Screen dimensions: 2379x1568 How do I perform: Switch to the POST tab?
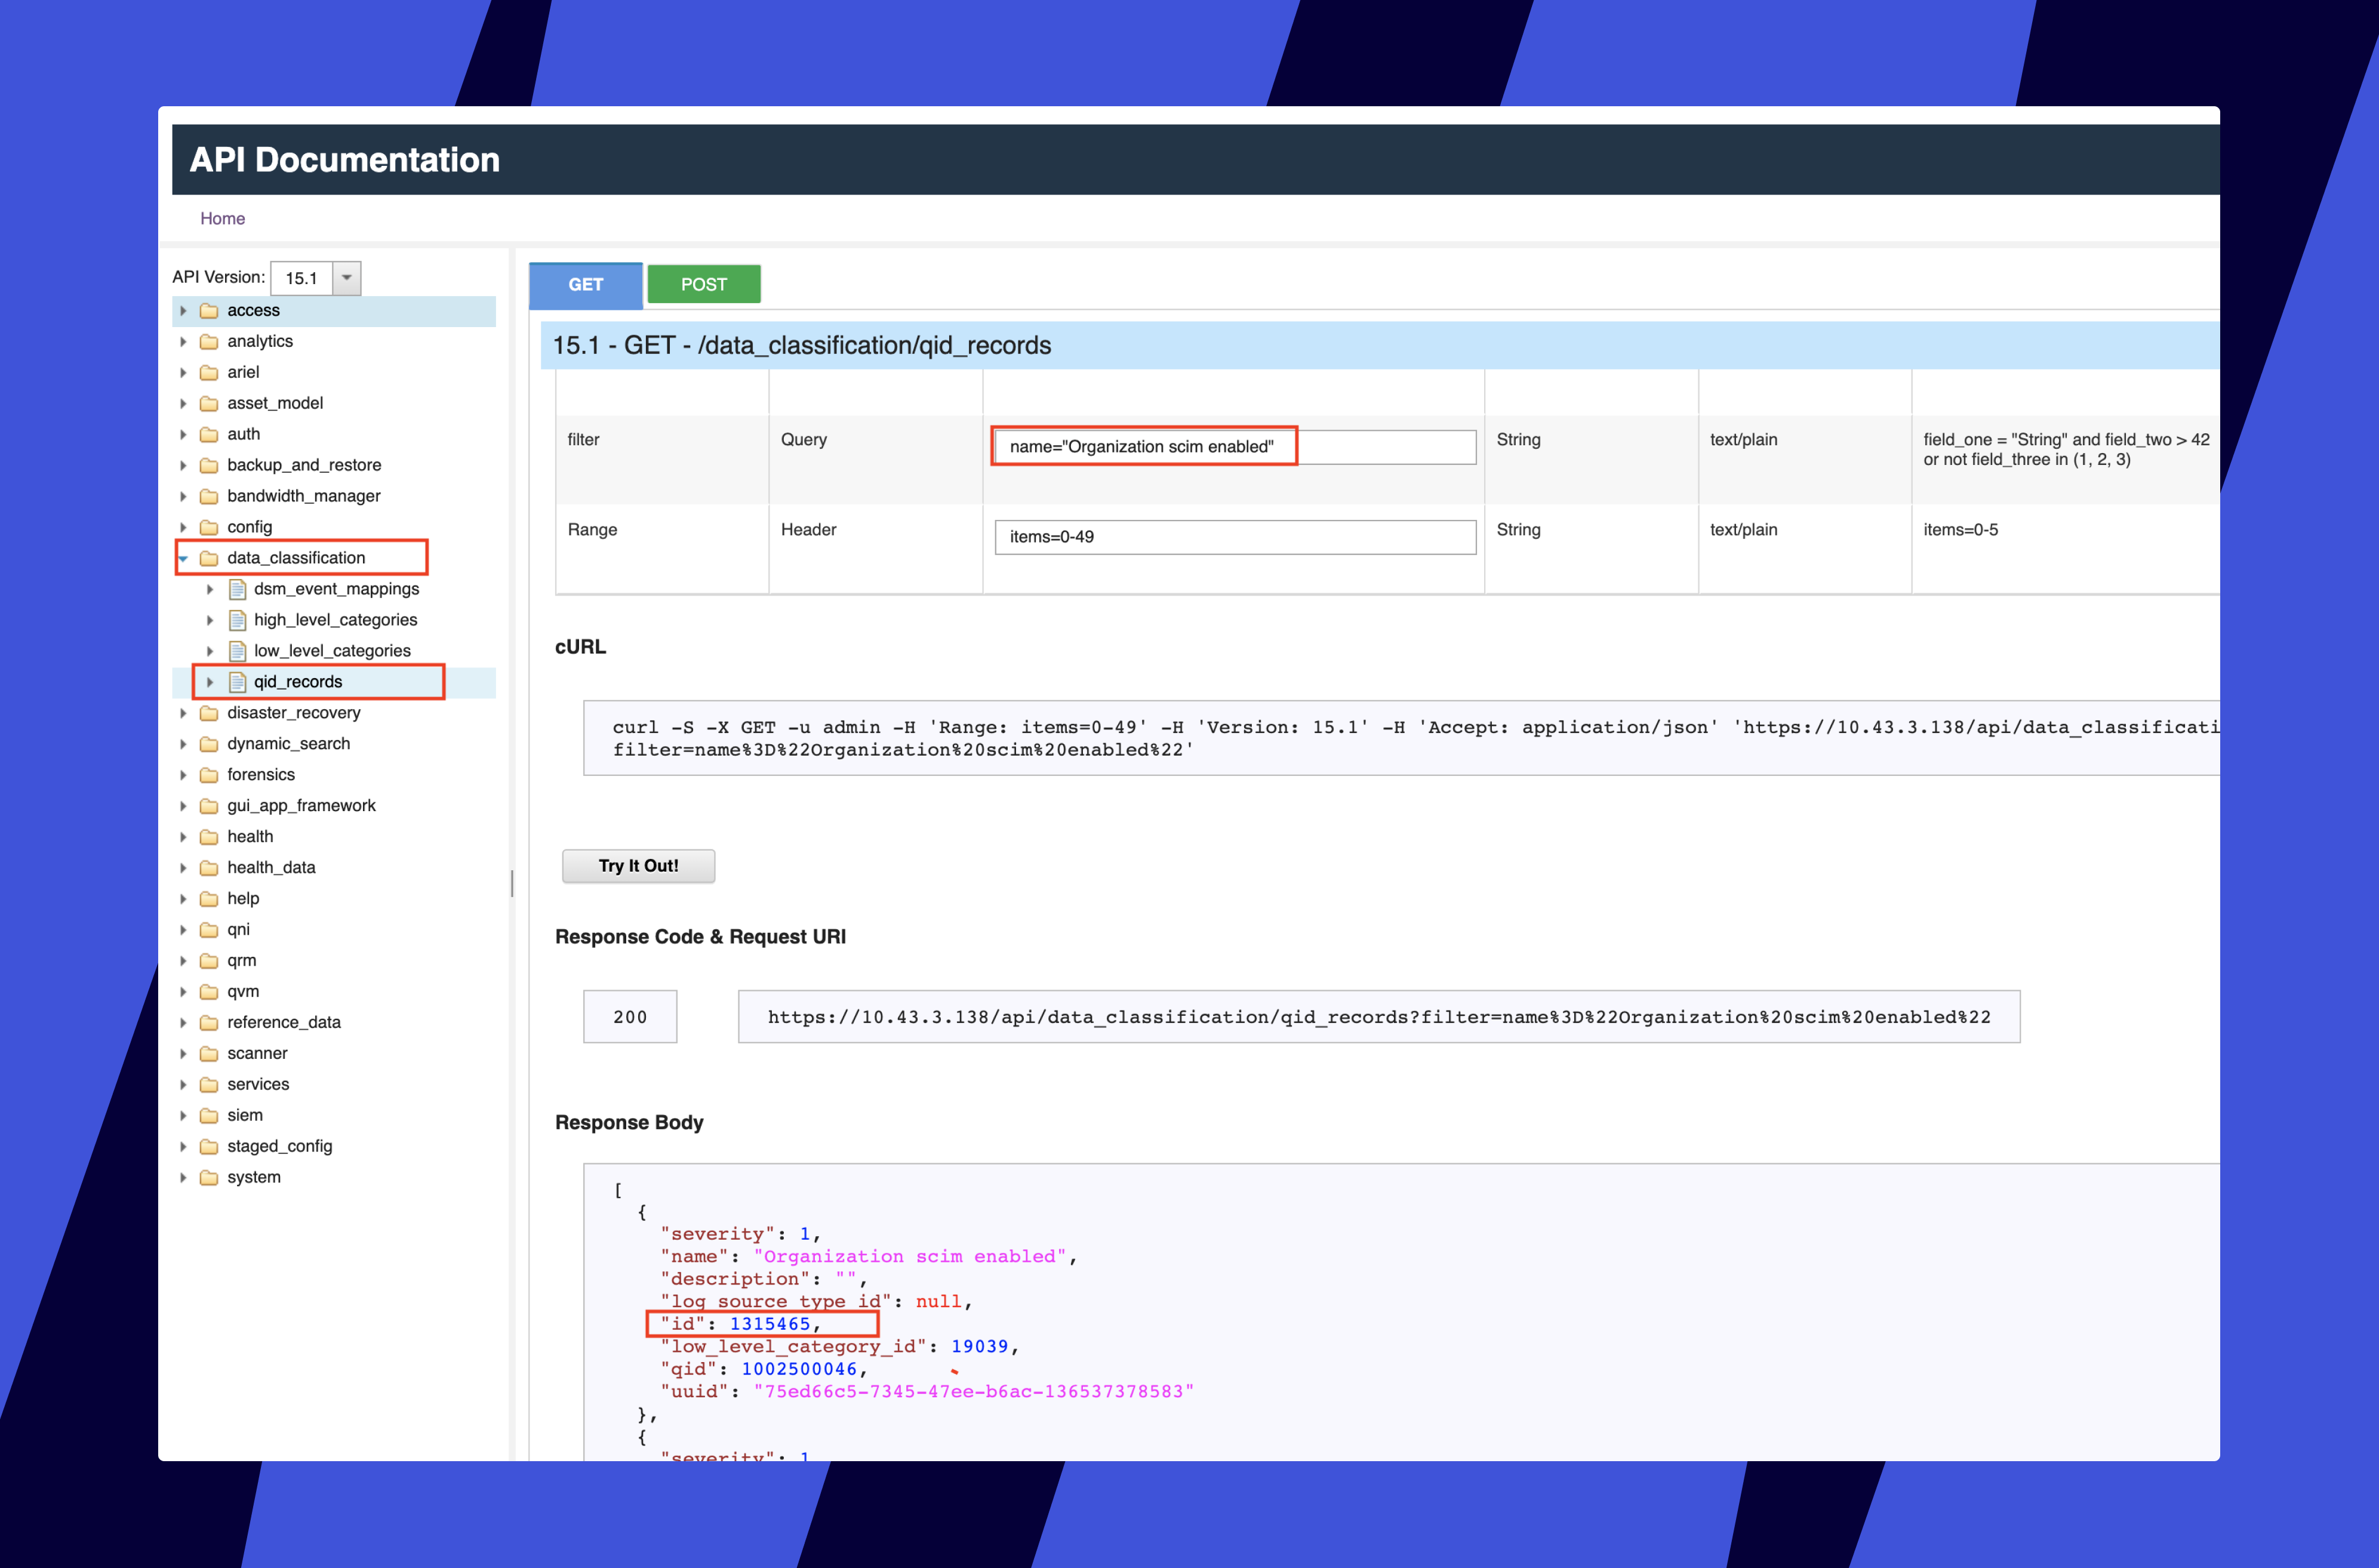click(x=703, y=284)
